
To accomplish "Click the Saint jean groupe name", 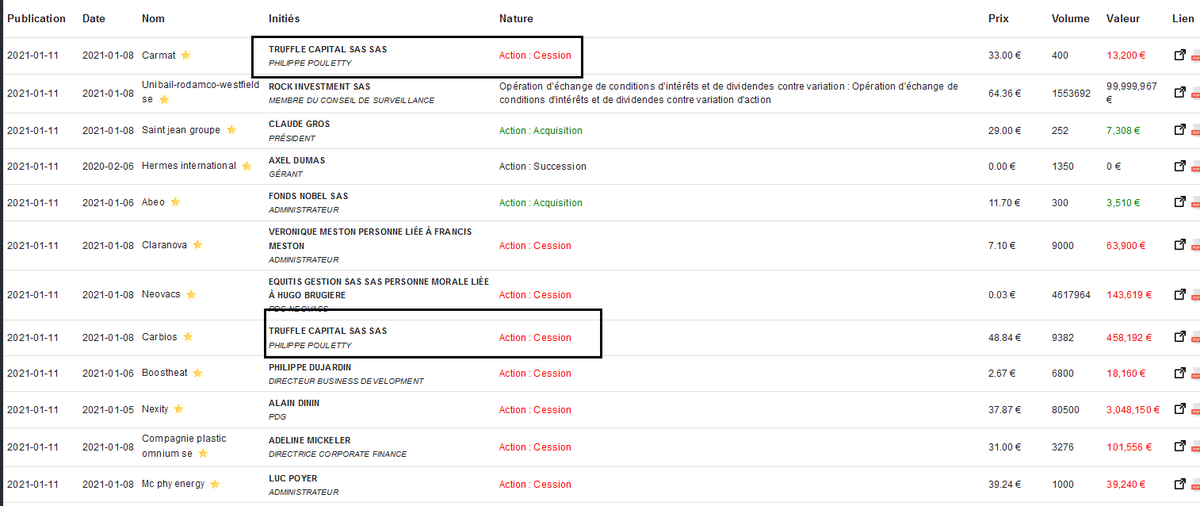I will point(183,130).
